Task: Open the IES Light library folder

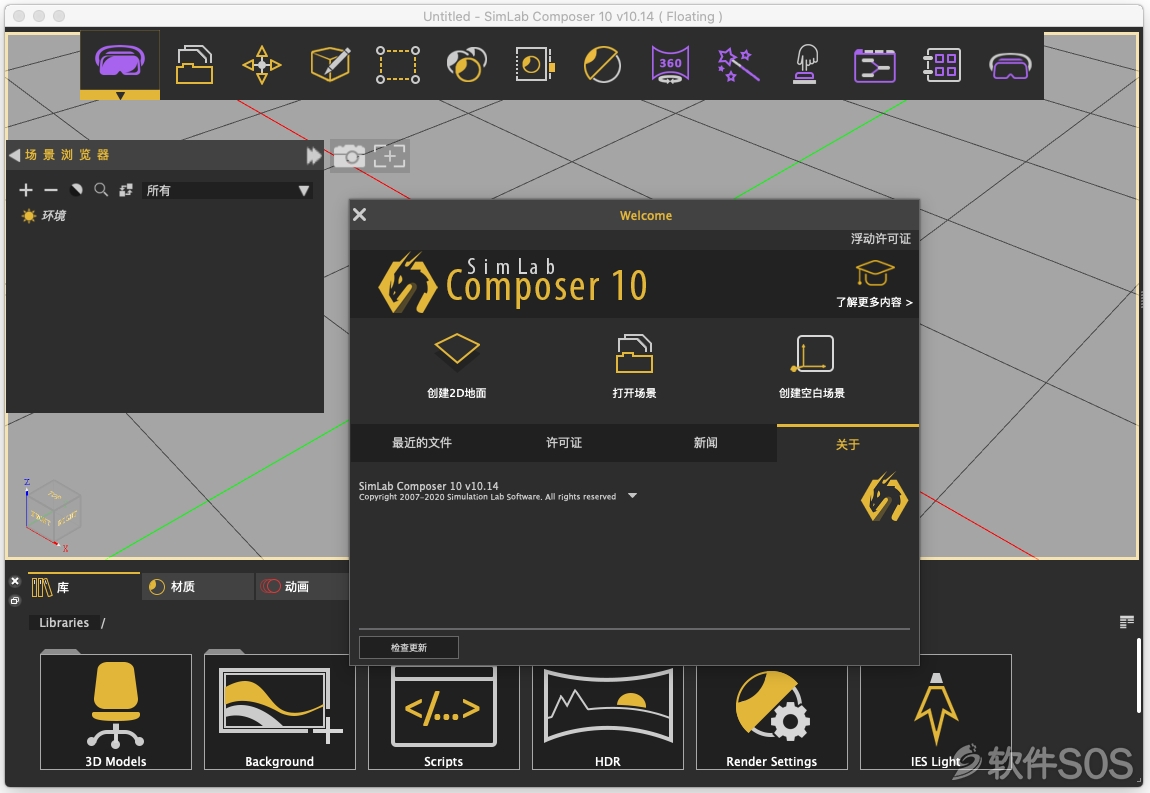Action: point(936,711)
